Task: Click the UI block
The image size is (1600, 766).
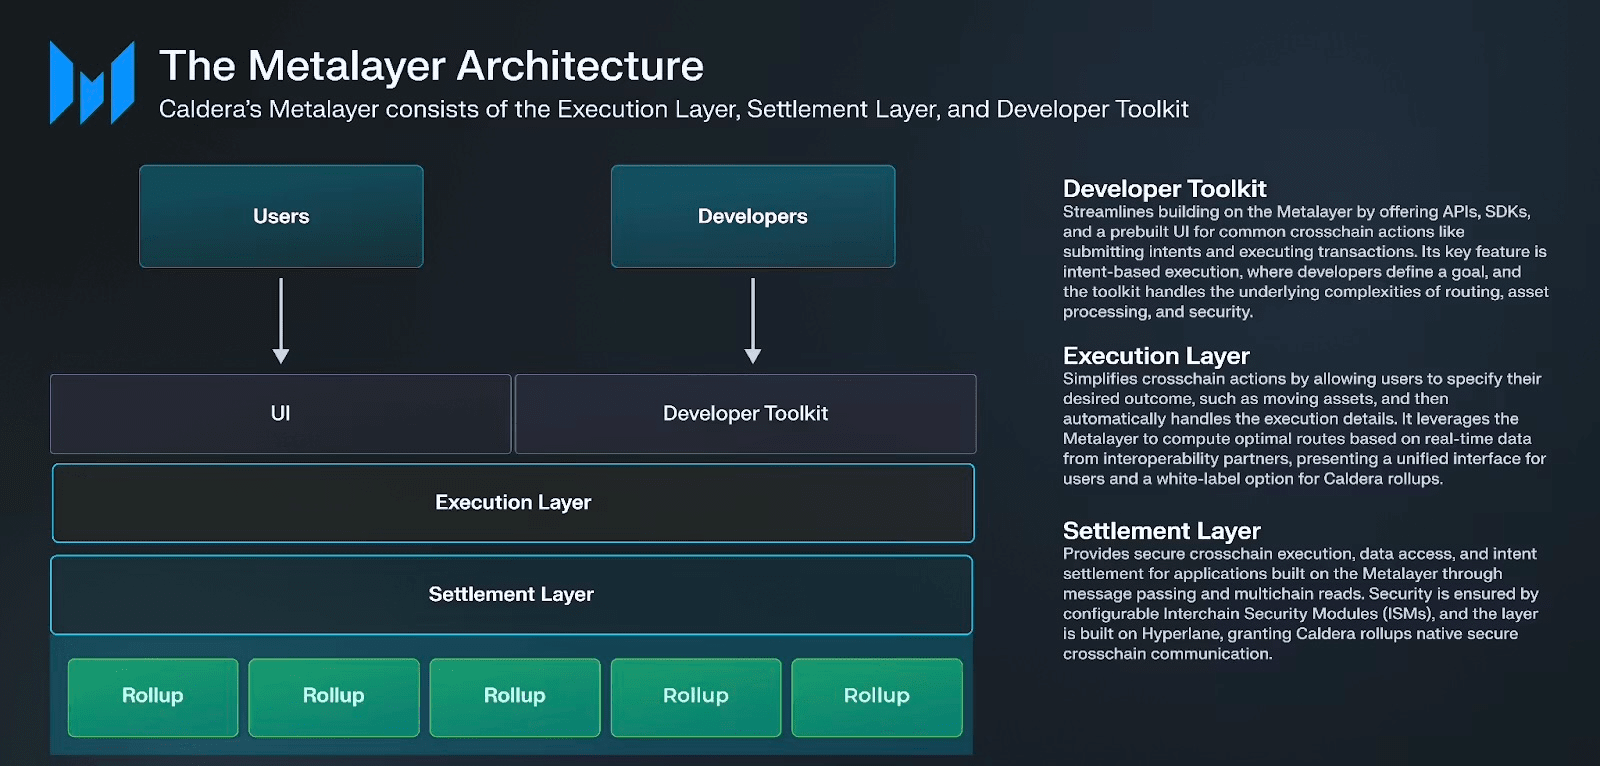Action: 280,414
